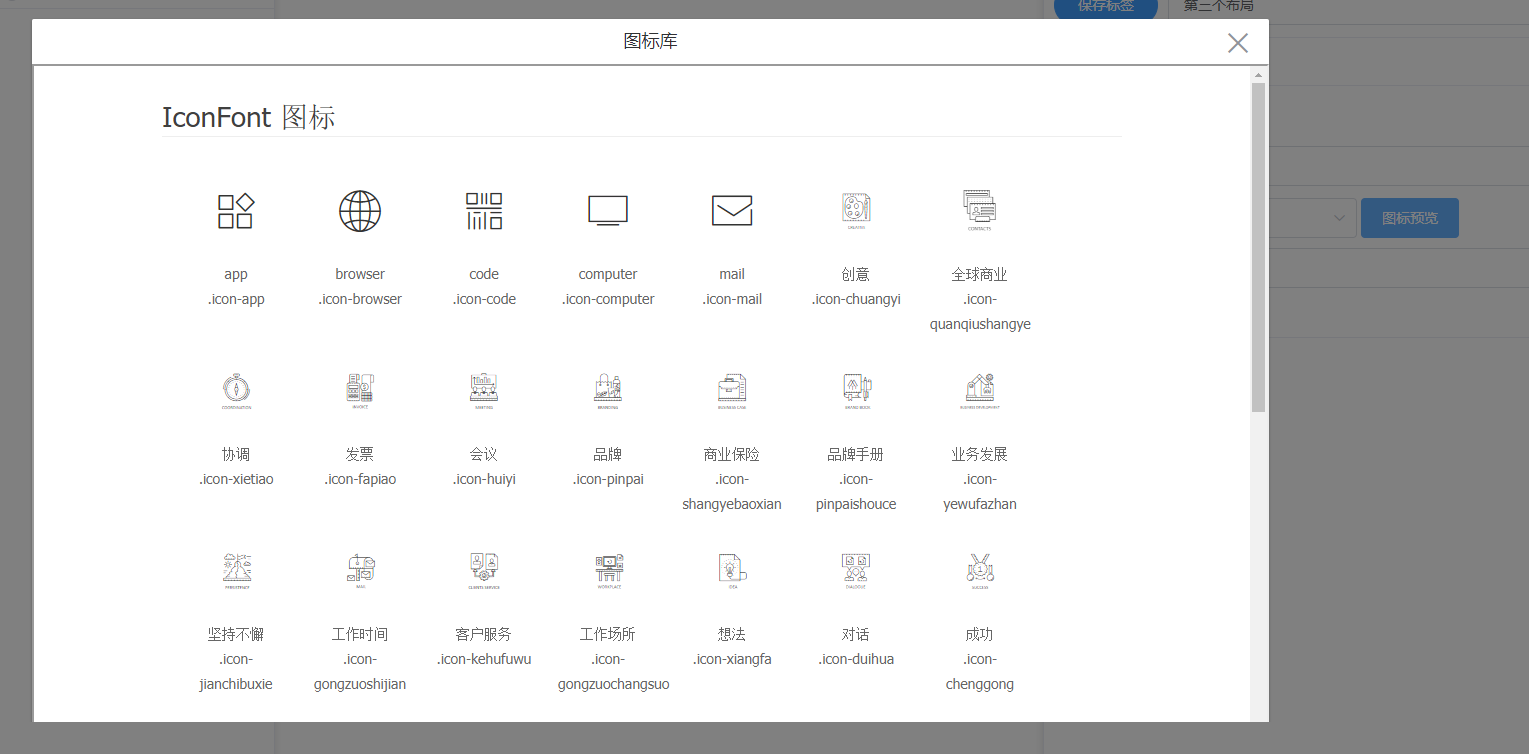Choose the 全球商业 icon image

coord(980,211)
